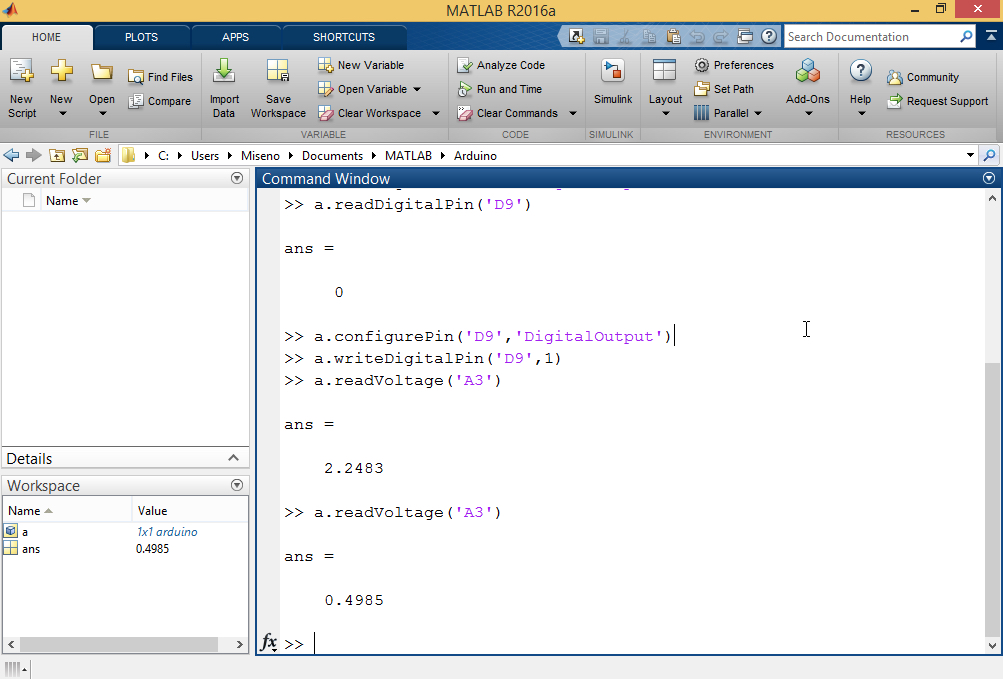Select variable 'a' in Workspace
Screen dimensions: 1003x679
pos(25,532)
